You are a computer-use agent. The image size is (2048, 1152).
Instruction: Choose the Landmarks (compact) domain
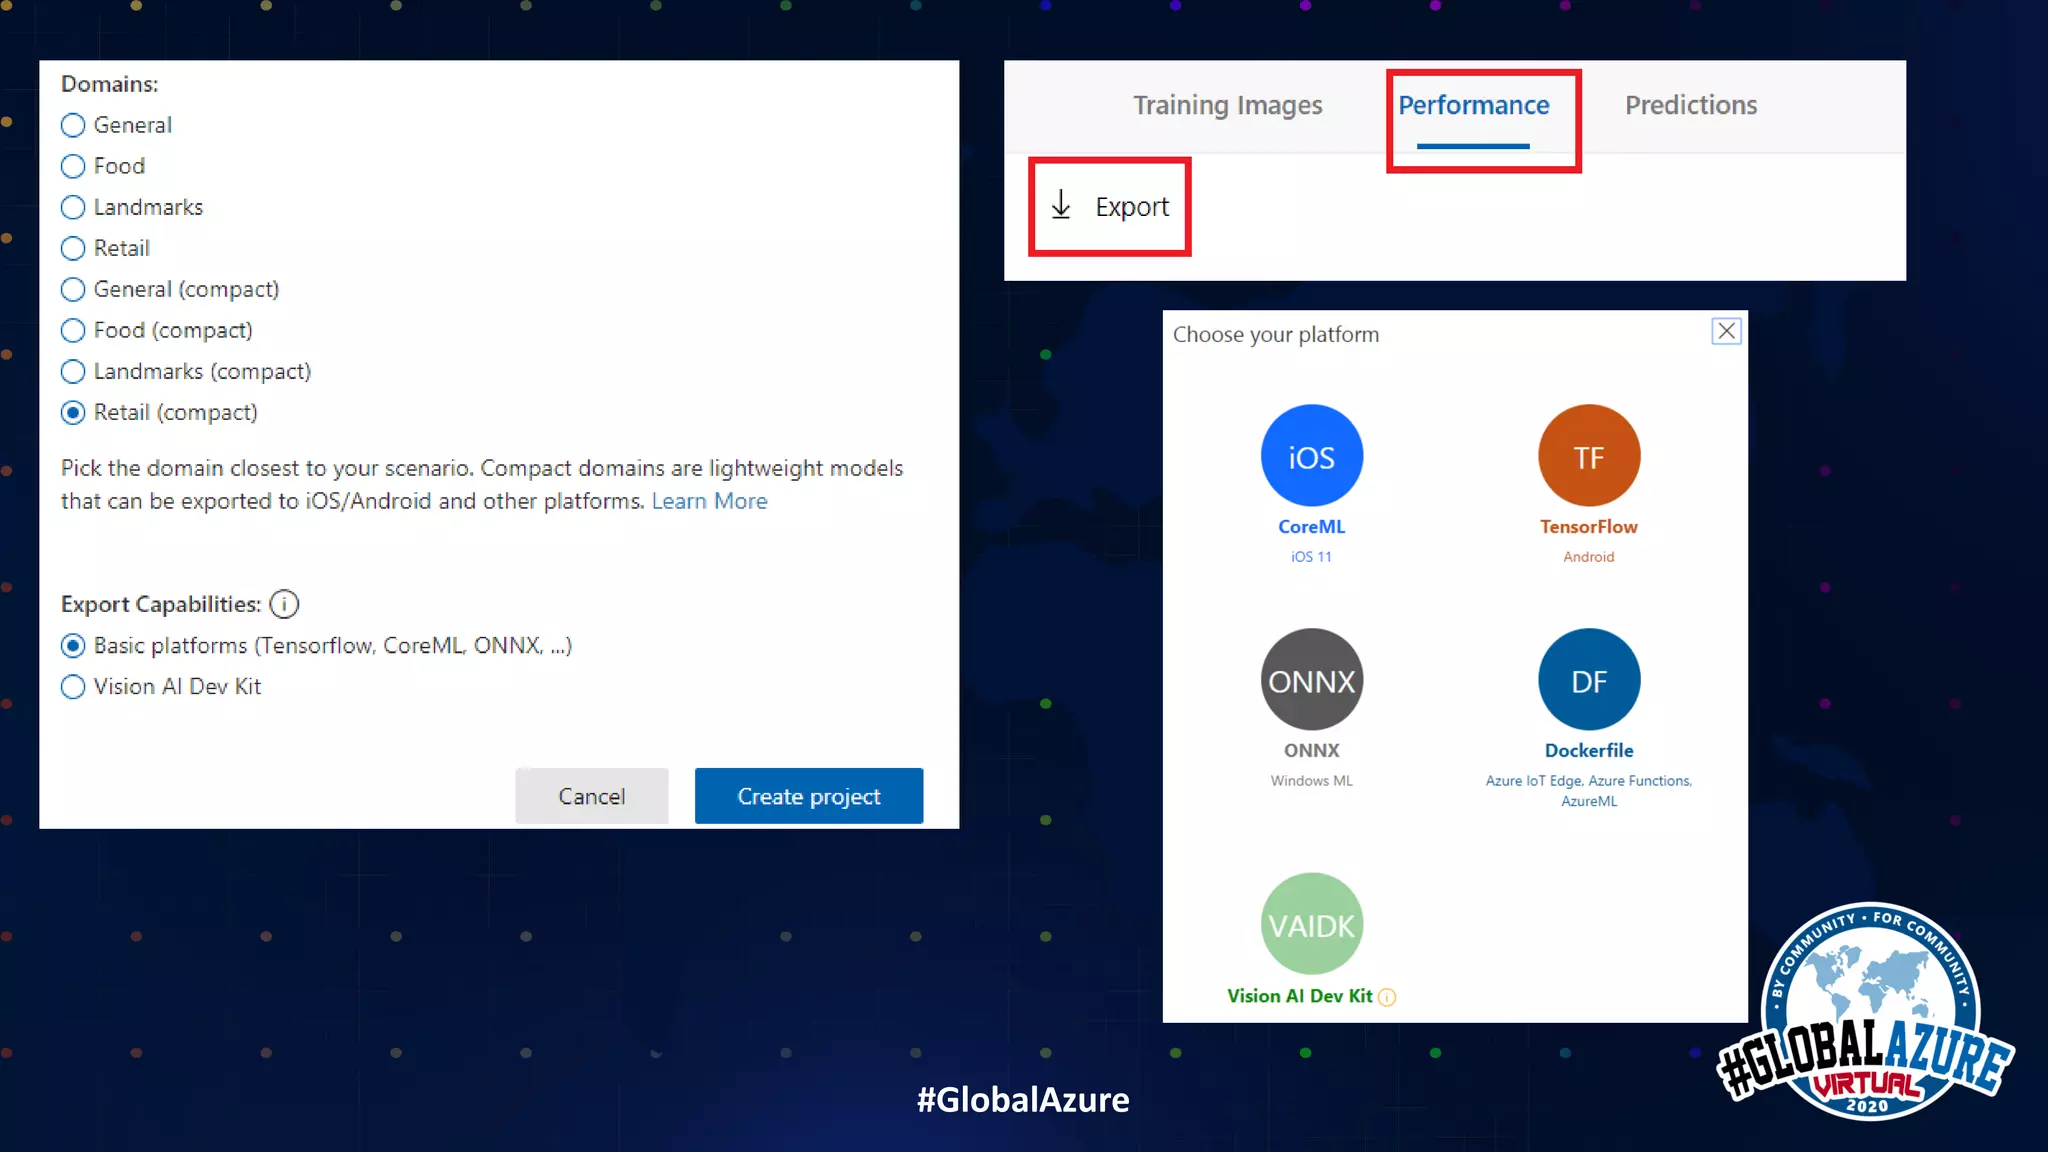pyautogui.click(x=73, y=372)
